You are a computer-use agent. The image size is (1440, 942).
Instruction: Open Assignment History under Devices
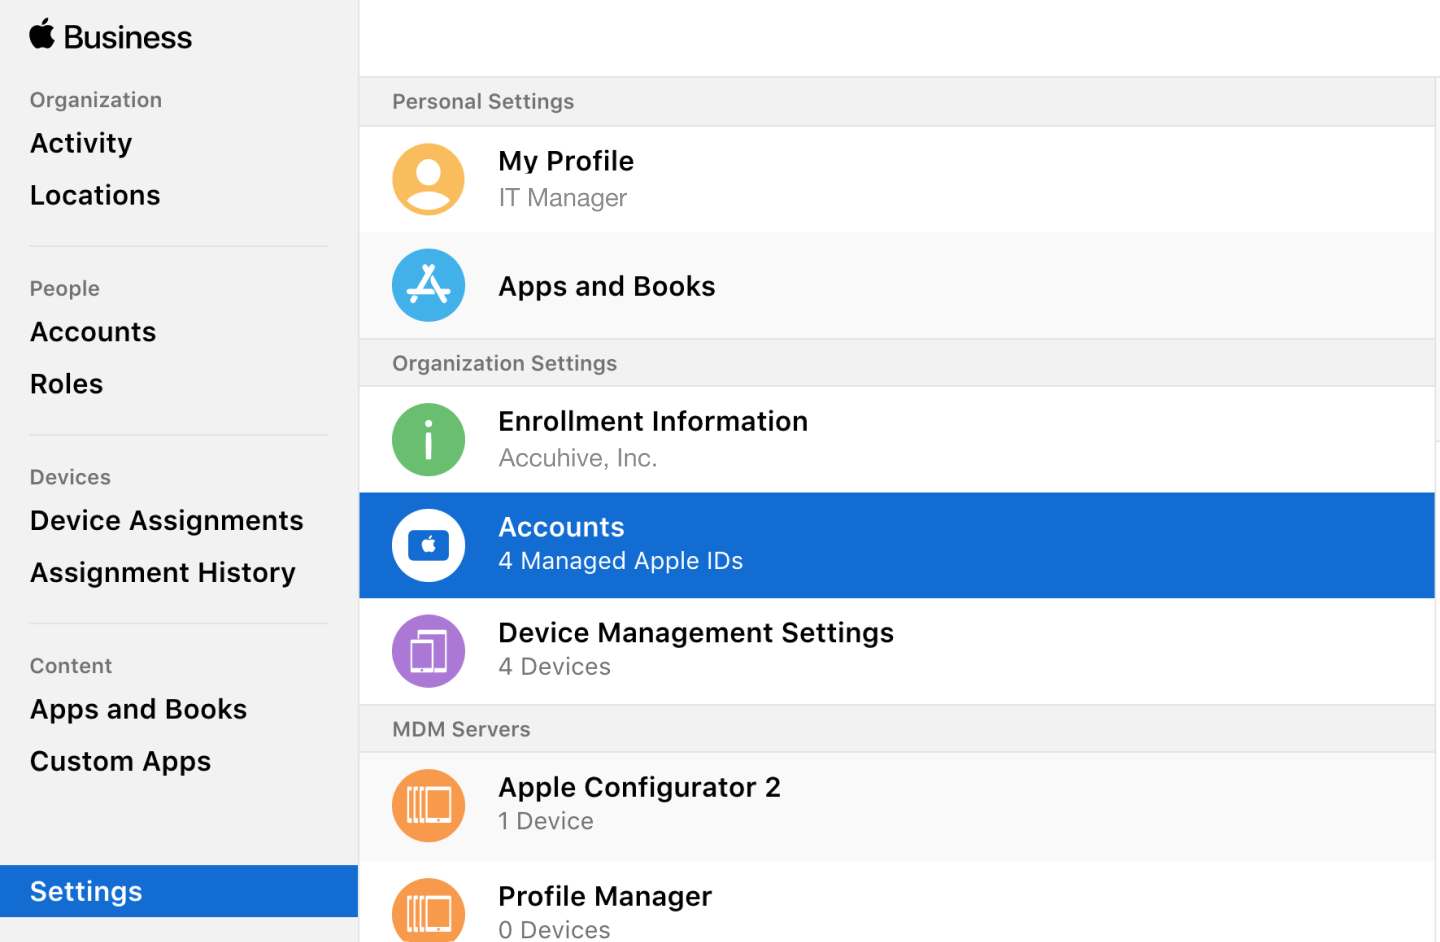(x=162, y=572)
